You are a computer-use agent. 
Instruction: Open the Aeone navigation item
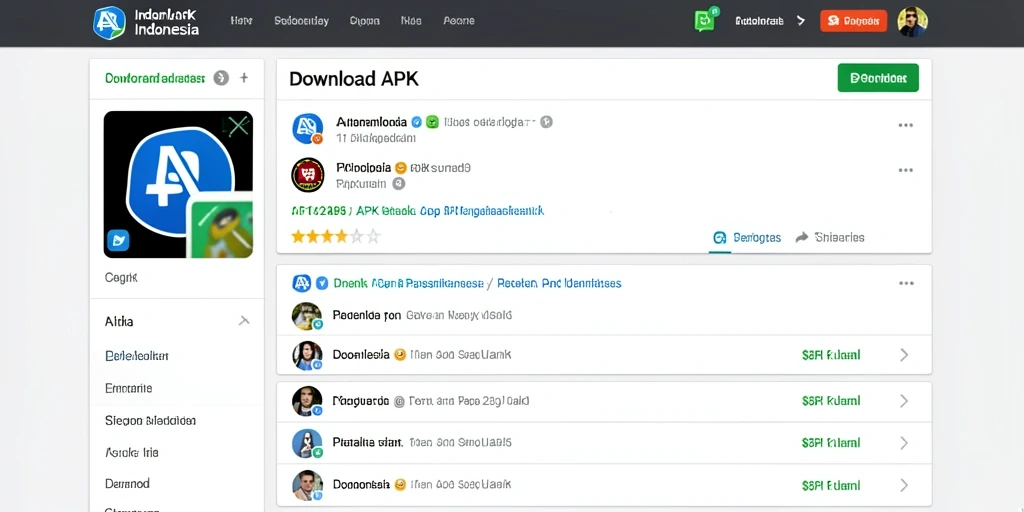tap(458, 21)
